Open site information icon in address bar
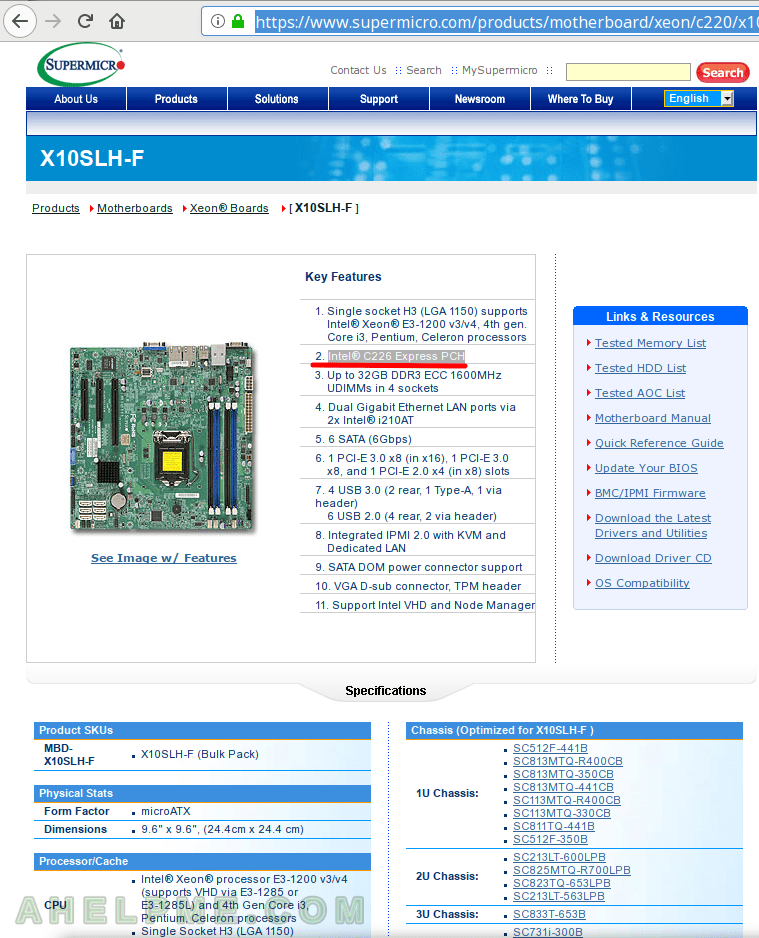Viewport: 759px width, 938px height. click(x=218, y=22)
